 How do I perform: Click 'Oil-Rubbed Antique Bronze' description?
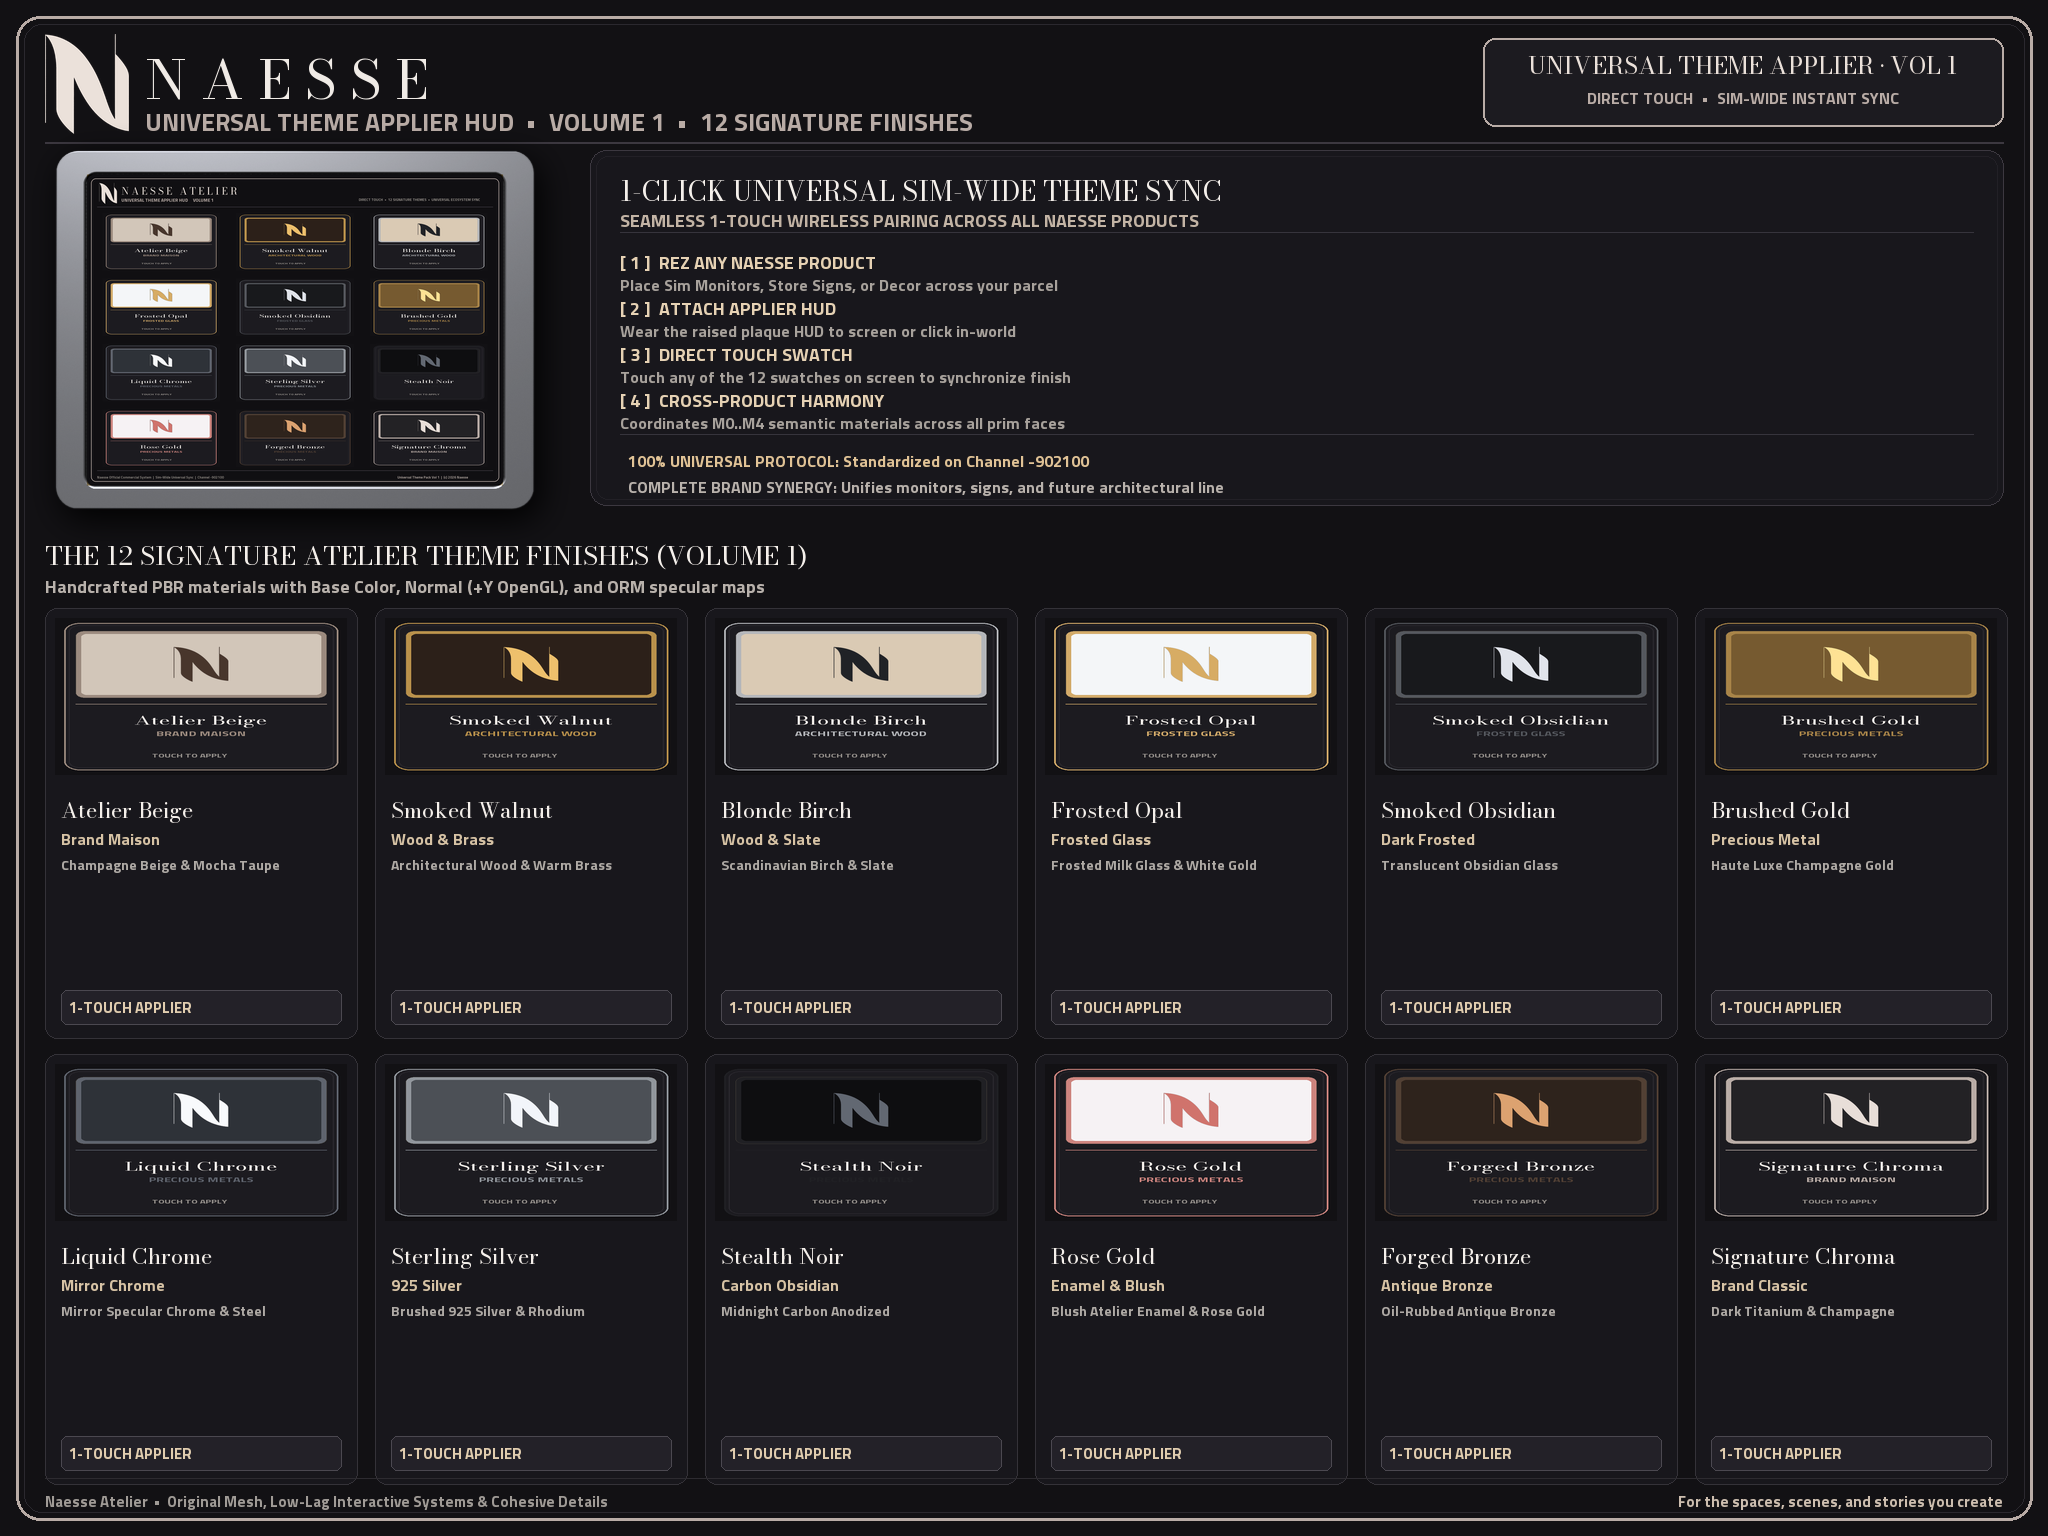click(x=1468, y=1312)
